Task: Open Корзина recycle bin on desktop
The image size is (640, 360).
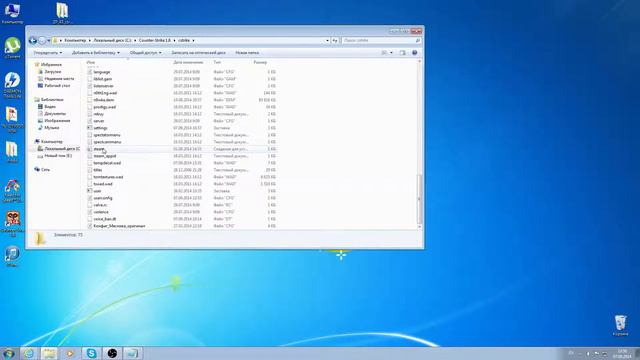Action: (x=620, y=325)
